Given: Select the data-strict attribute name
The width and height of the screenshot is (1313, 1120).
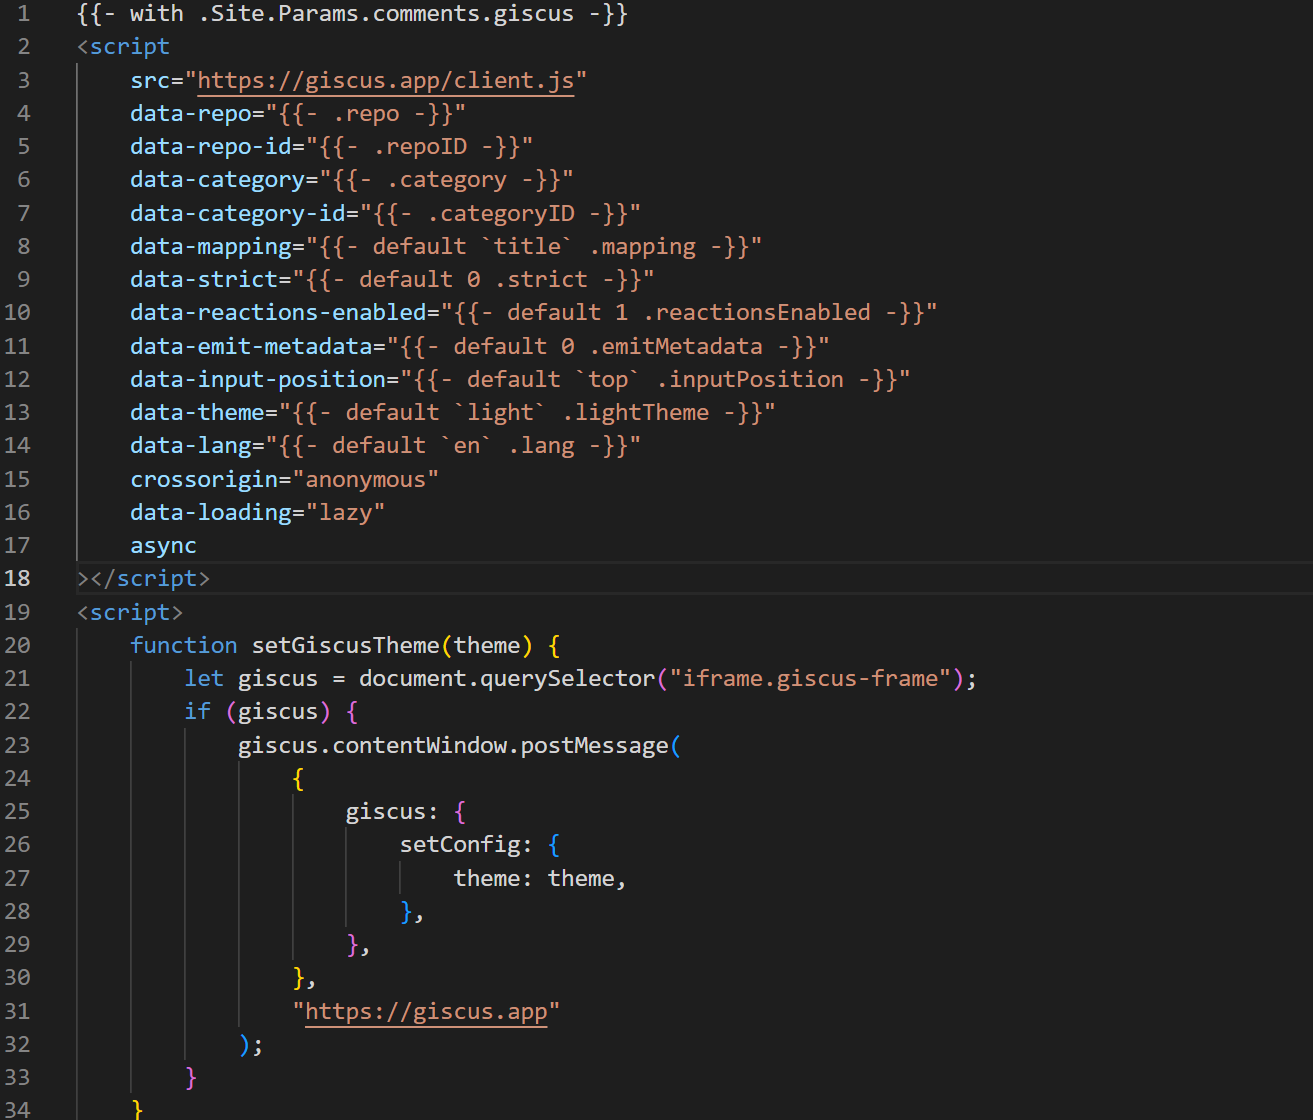Looking at the screenshot, I should 204,279.
